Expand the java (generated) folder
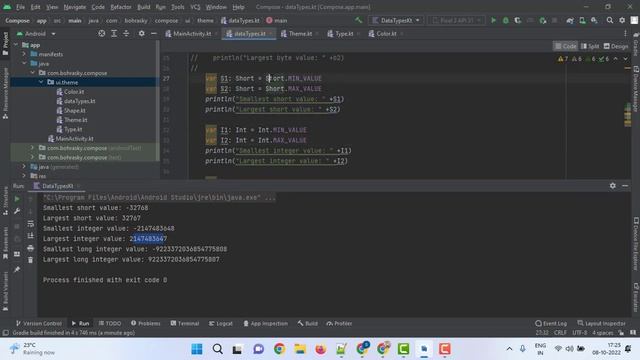The width and height of the screenshot is (640, 360). click(x=24, y=167)
